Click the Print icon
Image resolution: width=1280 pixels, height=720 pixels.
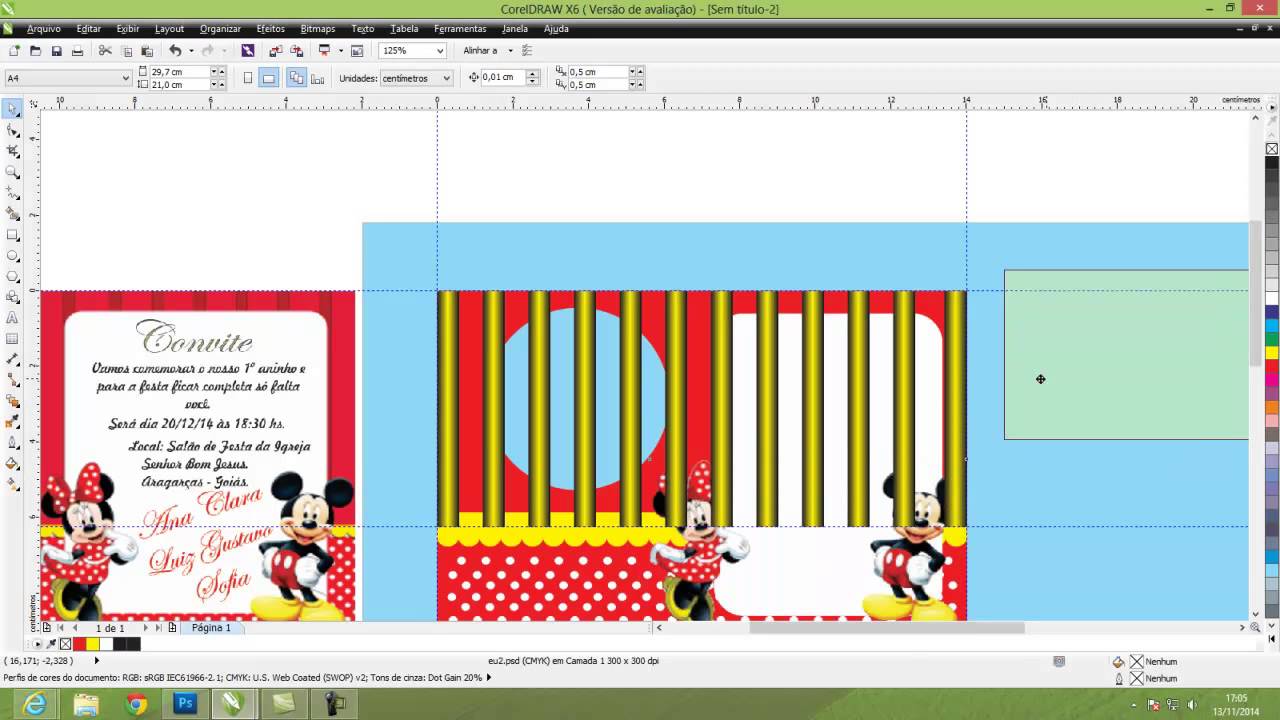coord(77,50)
